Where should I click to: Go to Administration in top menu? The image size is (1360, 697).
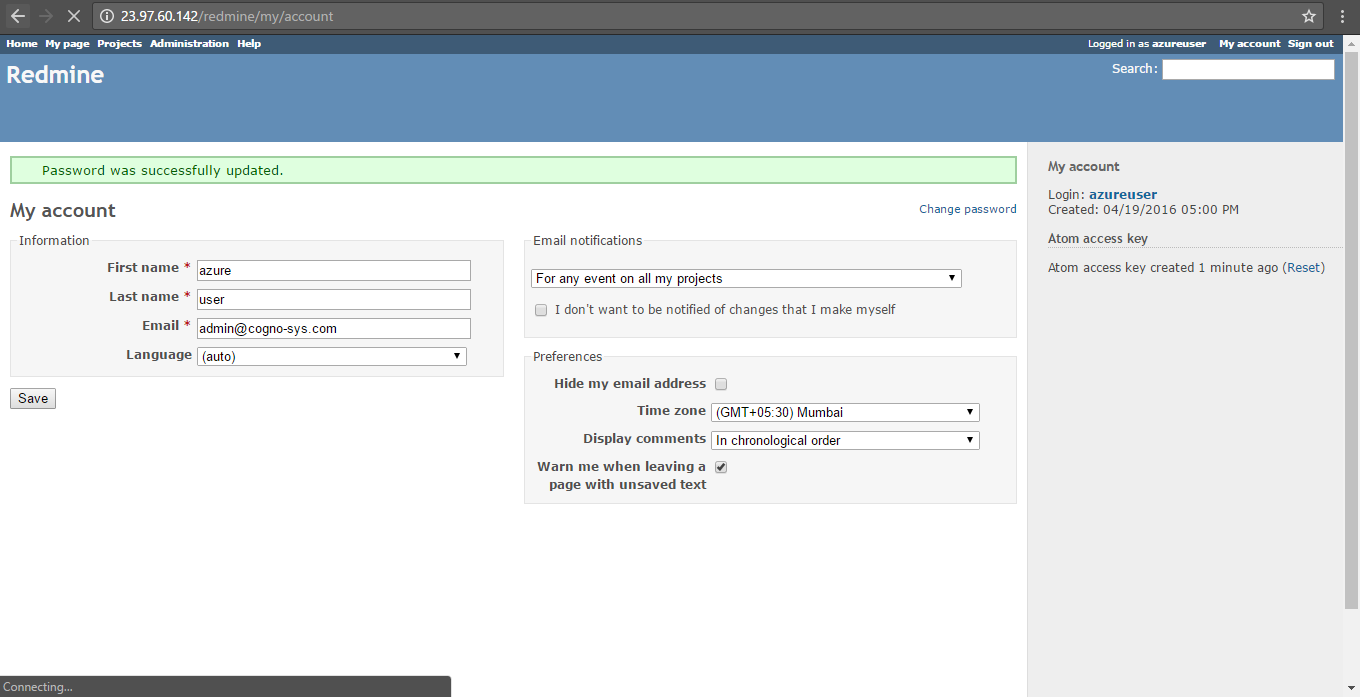189,44
